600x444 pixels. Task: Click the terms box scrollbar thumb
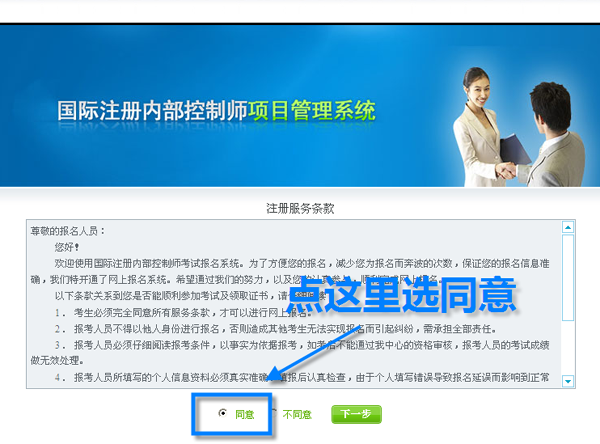[568, 278]
